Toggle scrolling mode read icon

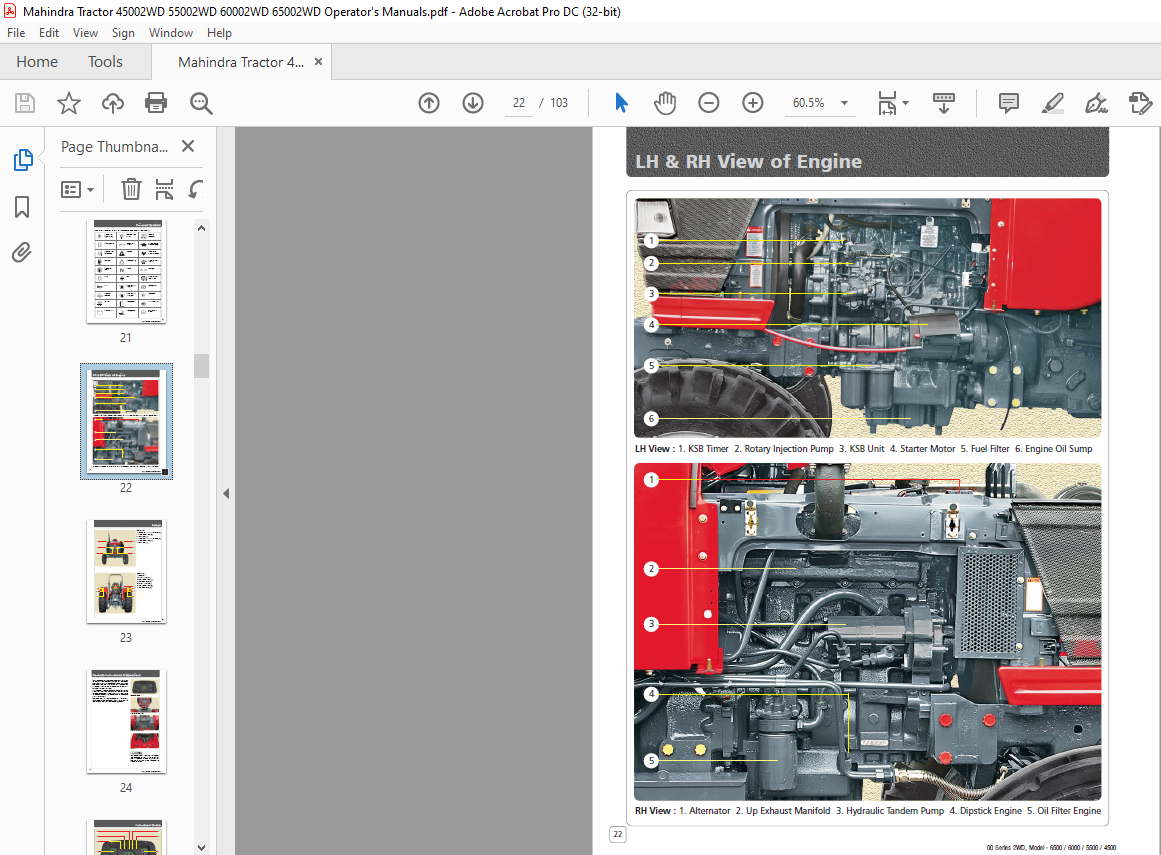943,103
